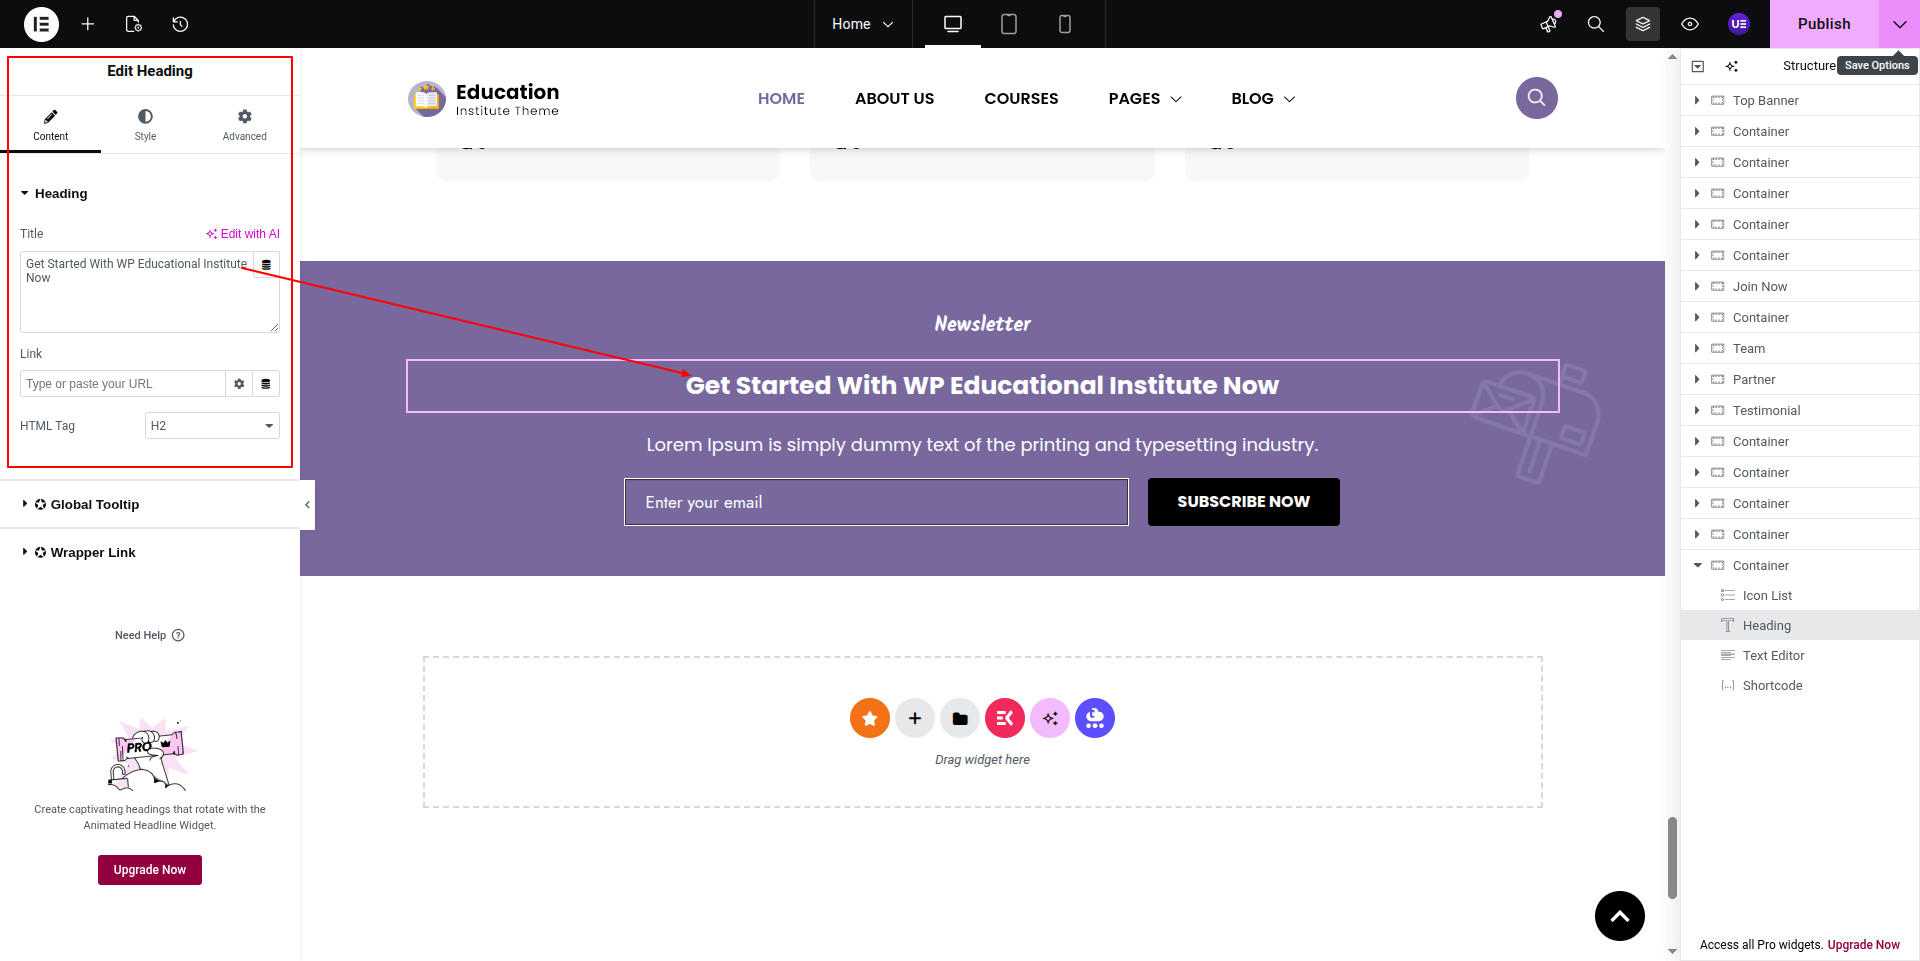Click the orange star favorites button
Viewport: 1920px width, 961px height.
(869, 718)
